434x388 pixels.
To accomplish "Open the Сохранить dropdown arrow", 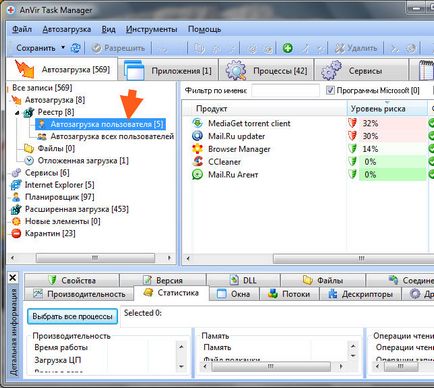I will point(63,47).
